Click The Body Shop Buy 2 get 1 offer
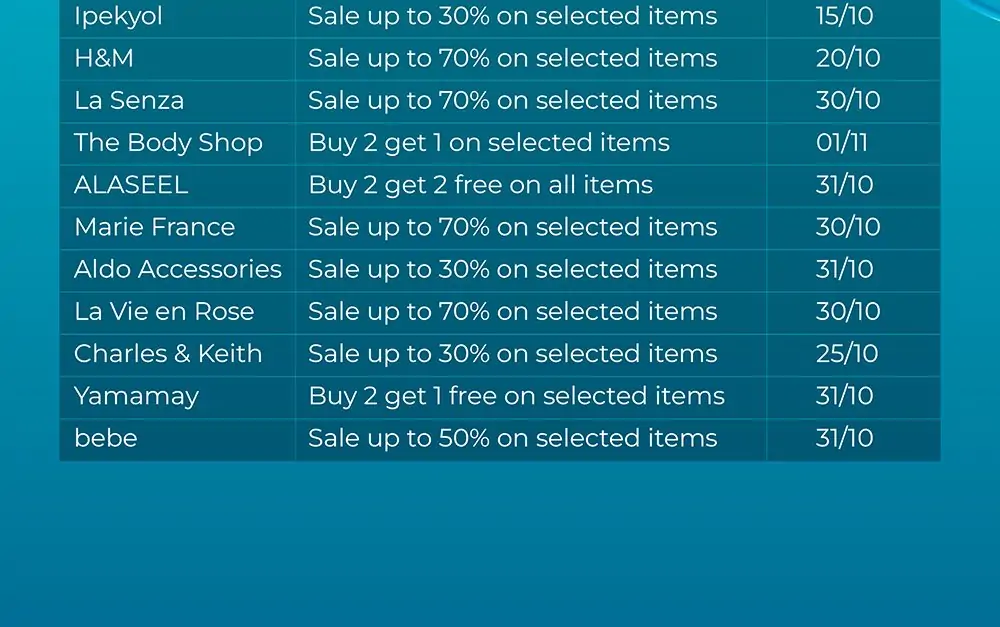 489,142
